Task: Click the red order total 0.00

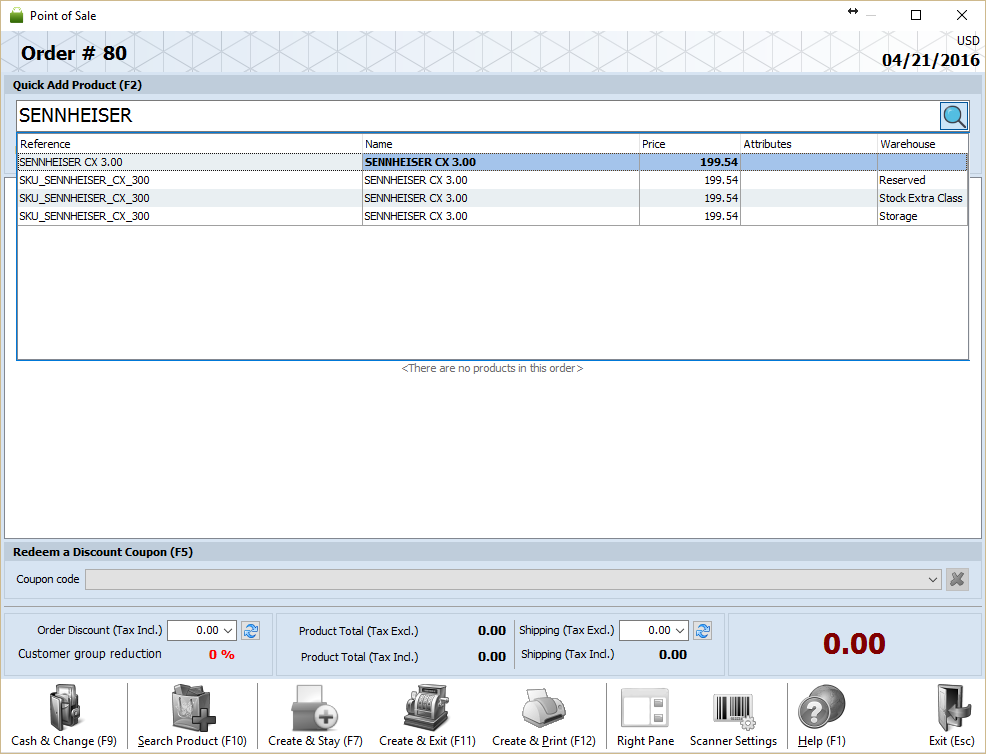Action: (854, 644)
